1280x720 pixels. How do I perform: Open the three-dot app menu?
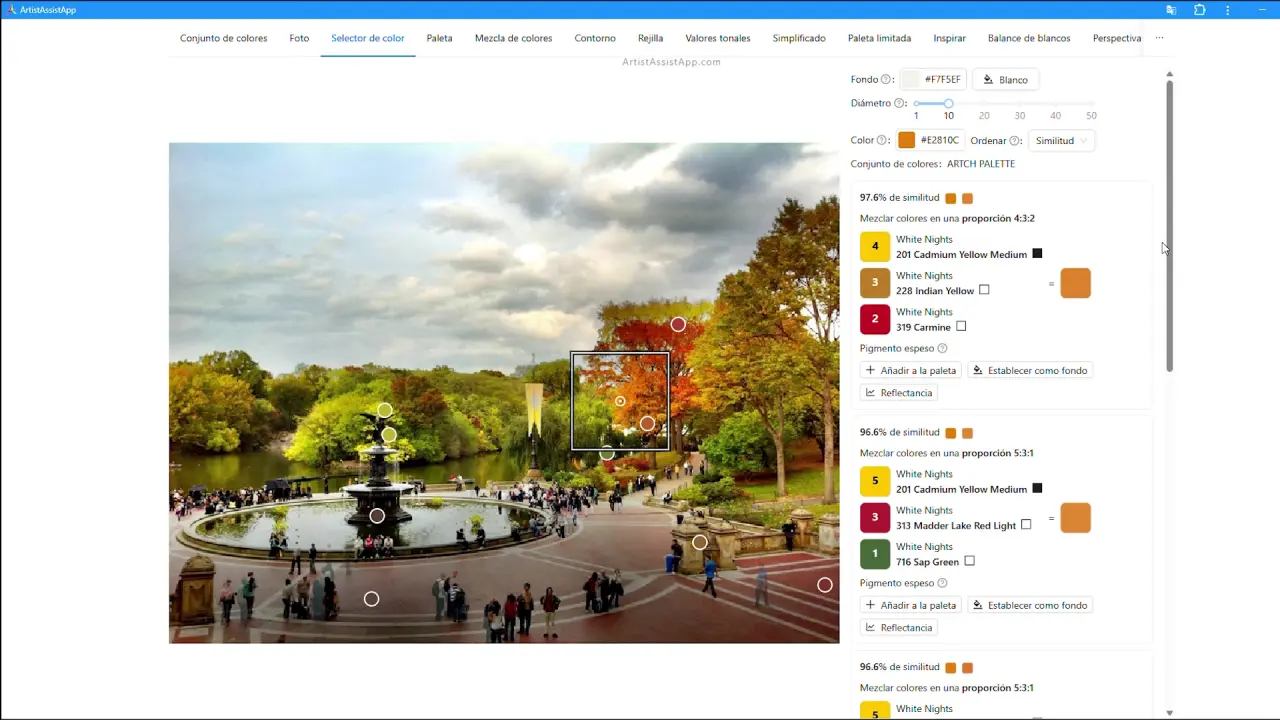point(1228,10)
